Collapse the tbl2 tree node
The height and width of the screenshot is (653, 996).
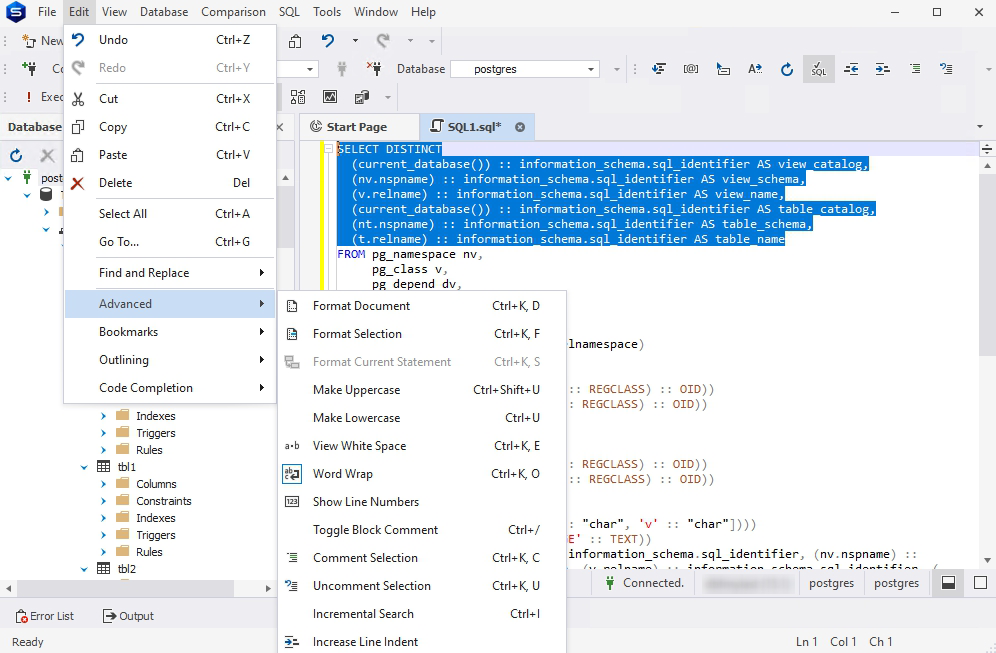(x=84, y=569)
